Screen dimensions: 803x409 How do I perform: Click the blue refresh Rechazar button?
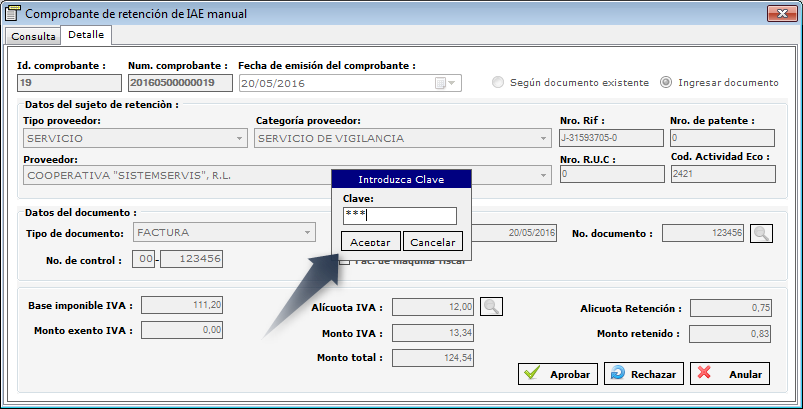coord(644,374)
